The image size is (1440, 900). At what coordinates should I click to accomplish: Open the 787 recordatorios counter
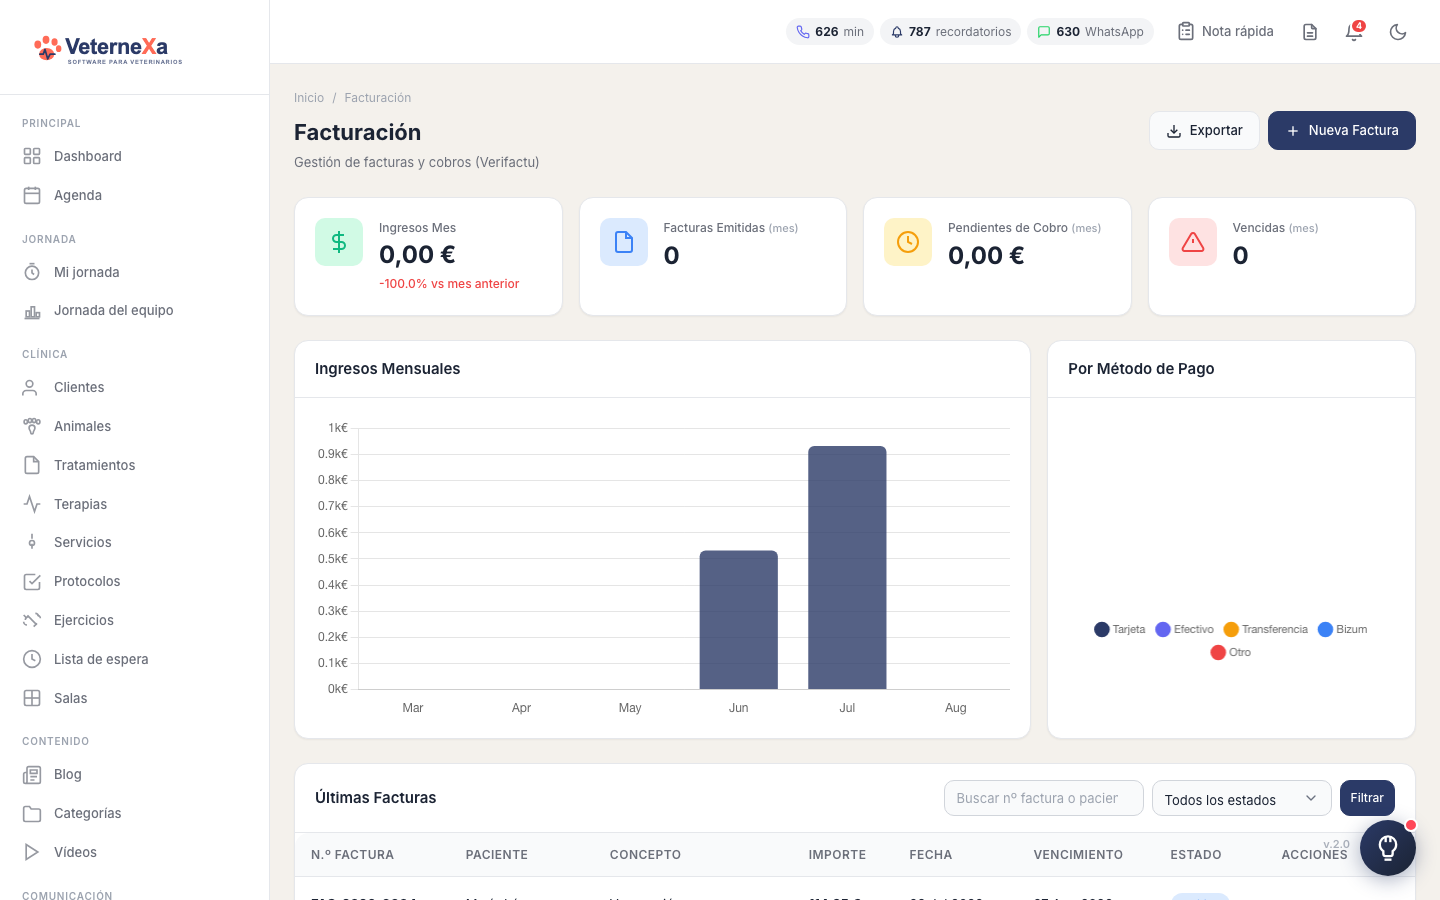click(x=950, y=32)
